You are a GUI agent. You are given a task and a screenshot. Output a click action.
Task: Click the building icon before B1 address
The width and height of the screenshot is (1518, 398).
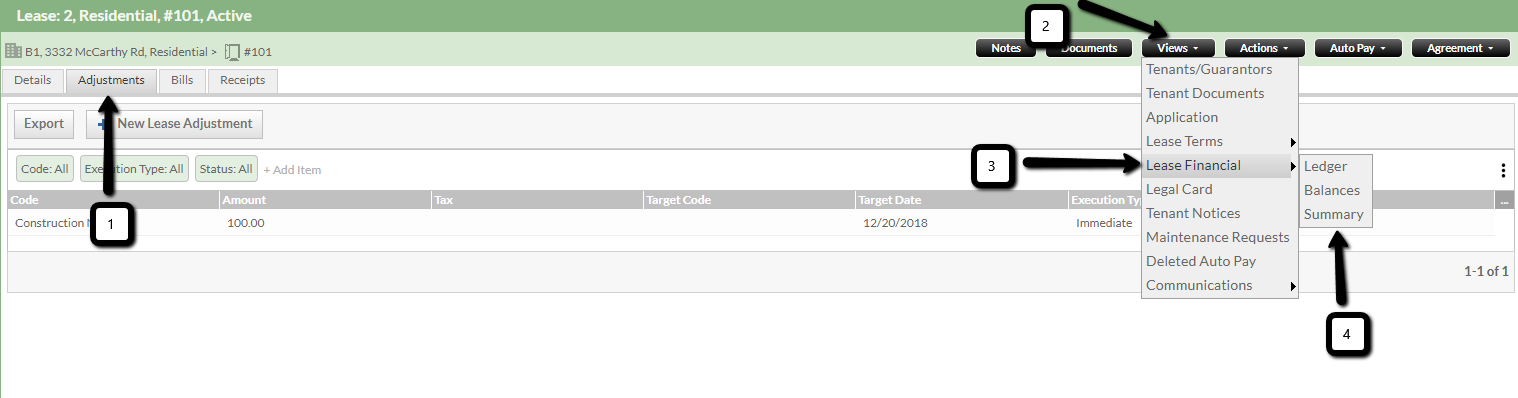14,50
